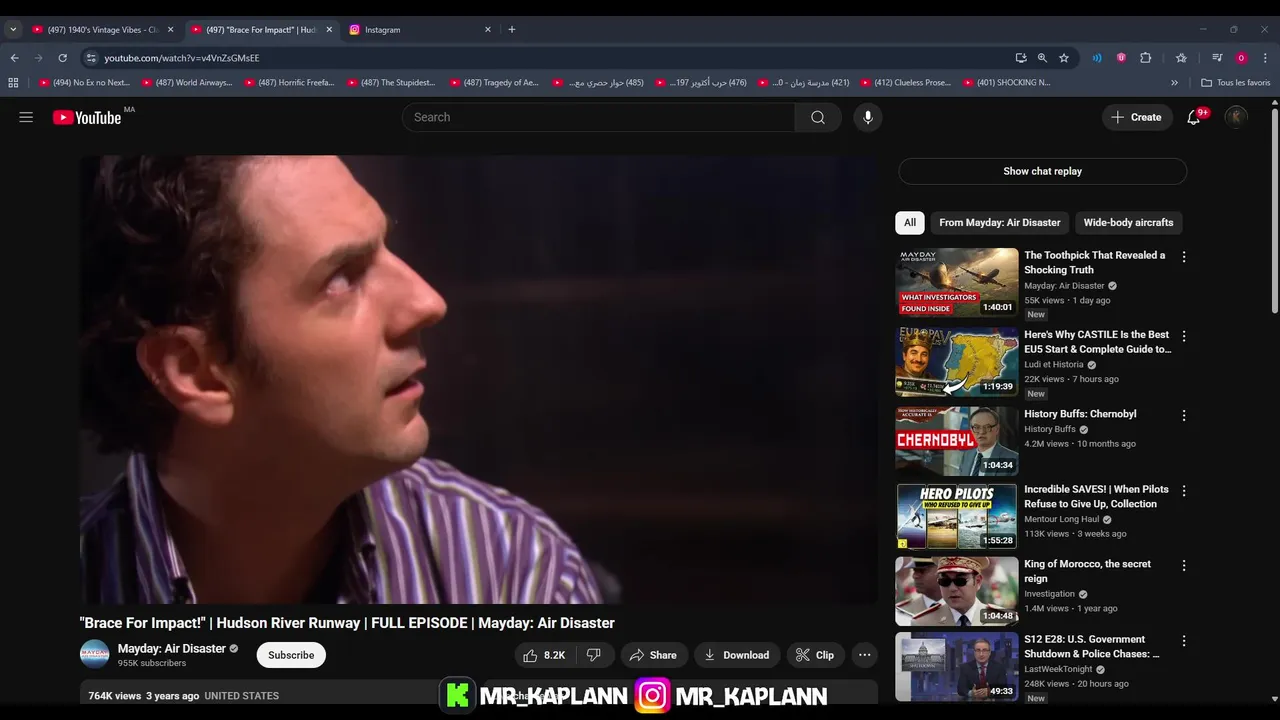Viewport: 1280px width, 720px height.
Task: Reload the page
Action: tap(62, 58)
